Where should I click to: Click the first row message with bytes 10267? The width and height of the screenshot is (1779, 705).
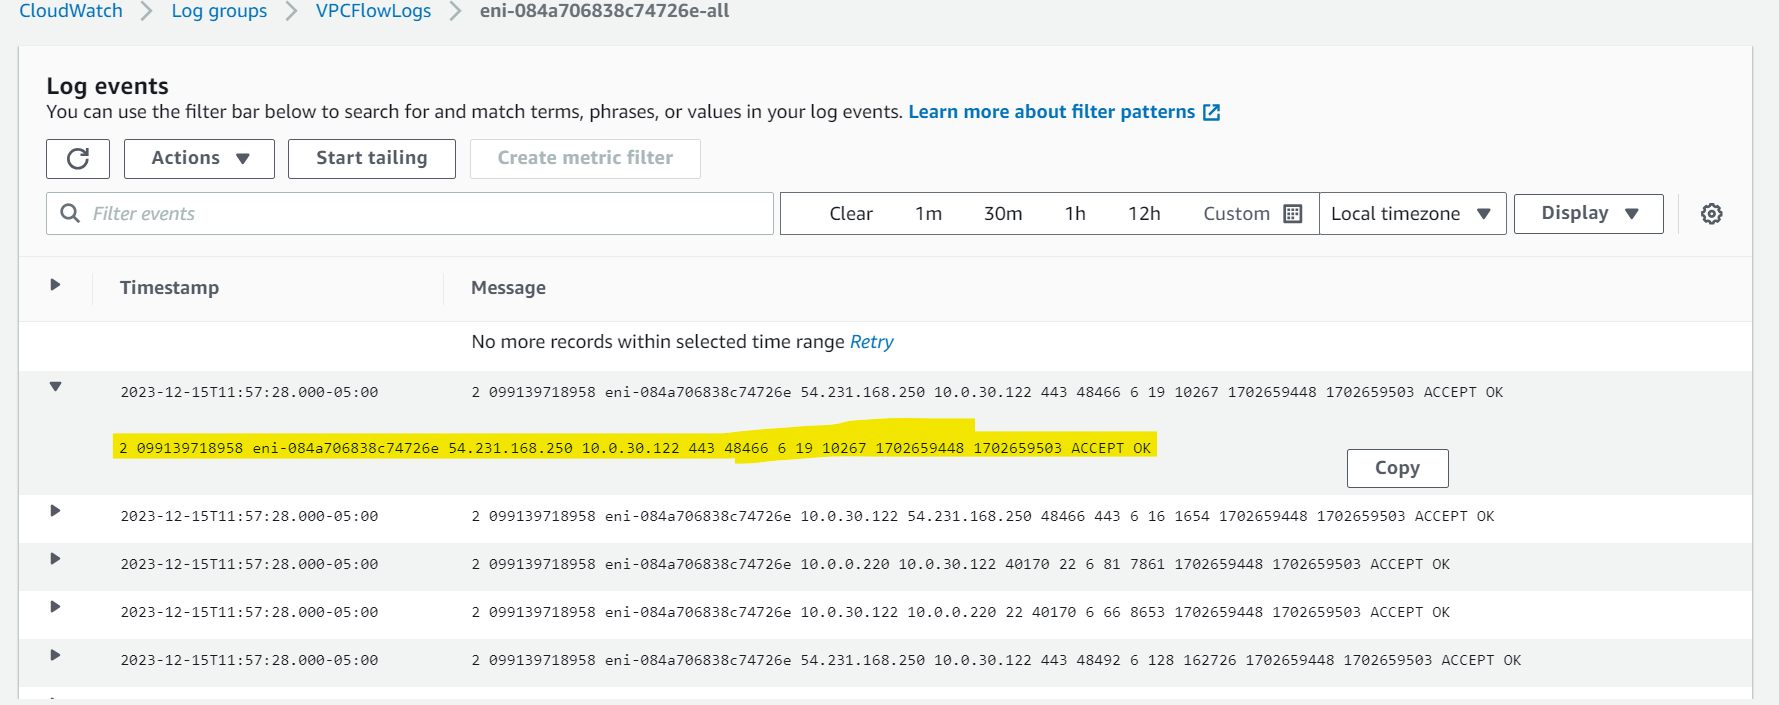(x=987, y=392)
